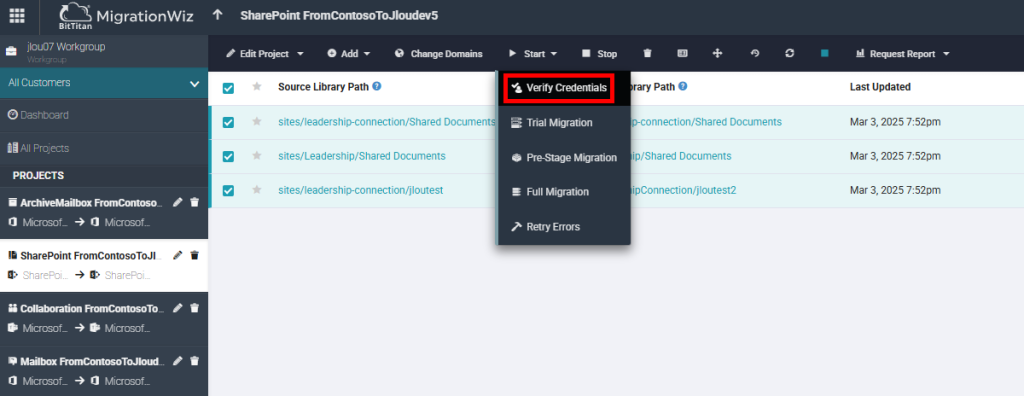Collapse the Start dropdown menu
The height and width of the screenshot is (396, 1024).
[x=532, y=54]
